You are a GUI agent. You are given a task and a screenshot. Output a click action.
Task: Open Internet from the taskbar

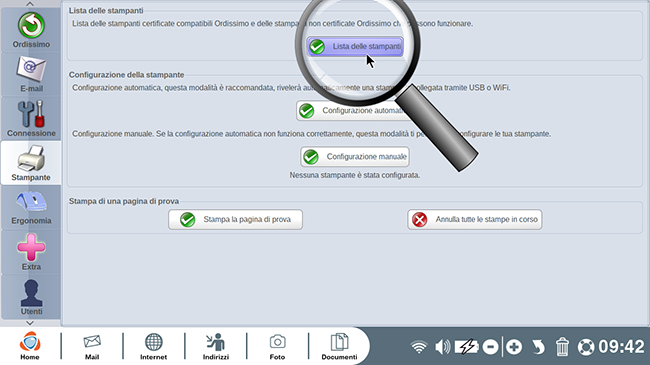[x=153, y=346]
